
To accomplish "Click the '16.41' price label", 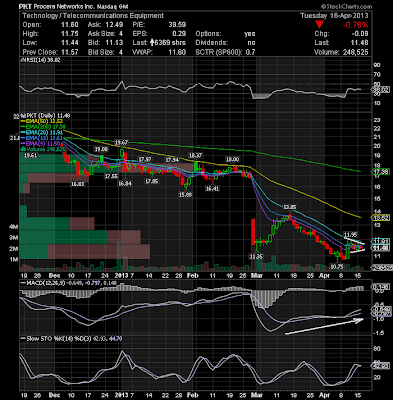I will tap(212, 188).
